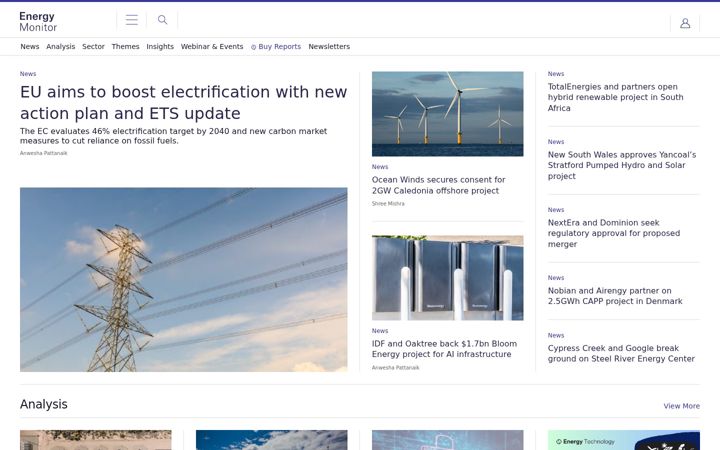Read Cypress Creek and Google article
Screen dimensions: 720x450
[x=621, y=354]
